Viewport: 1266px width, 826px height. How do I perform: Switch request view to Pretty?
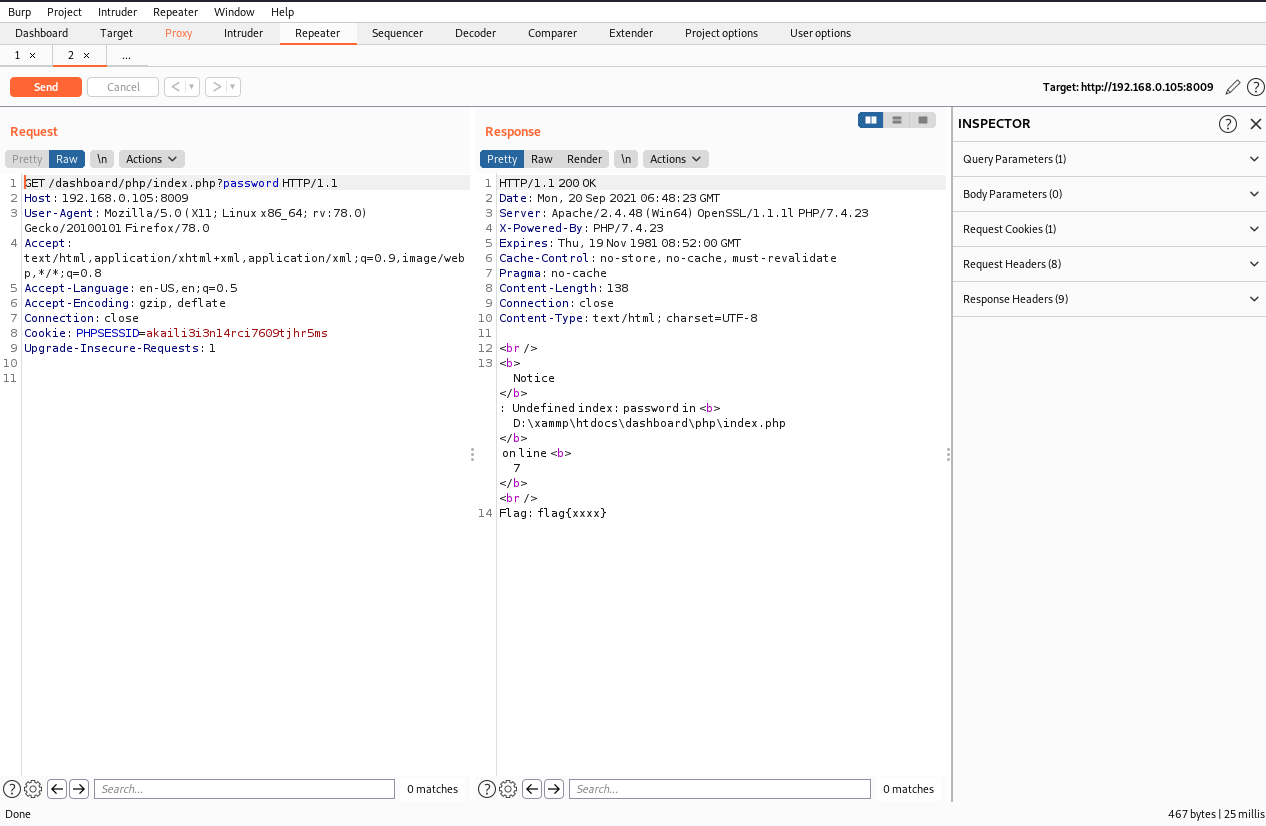pos(27,159)
